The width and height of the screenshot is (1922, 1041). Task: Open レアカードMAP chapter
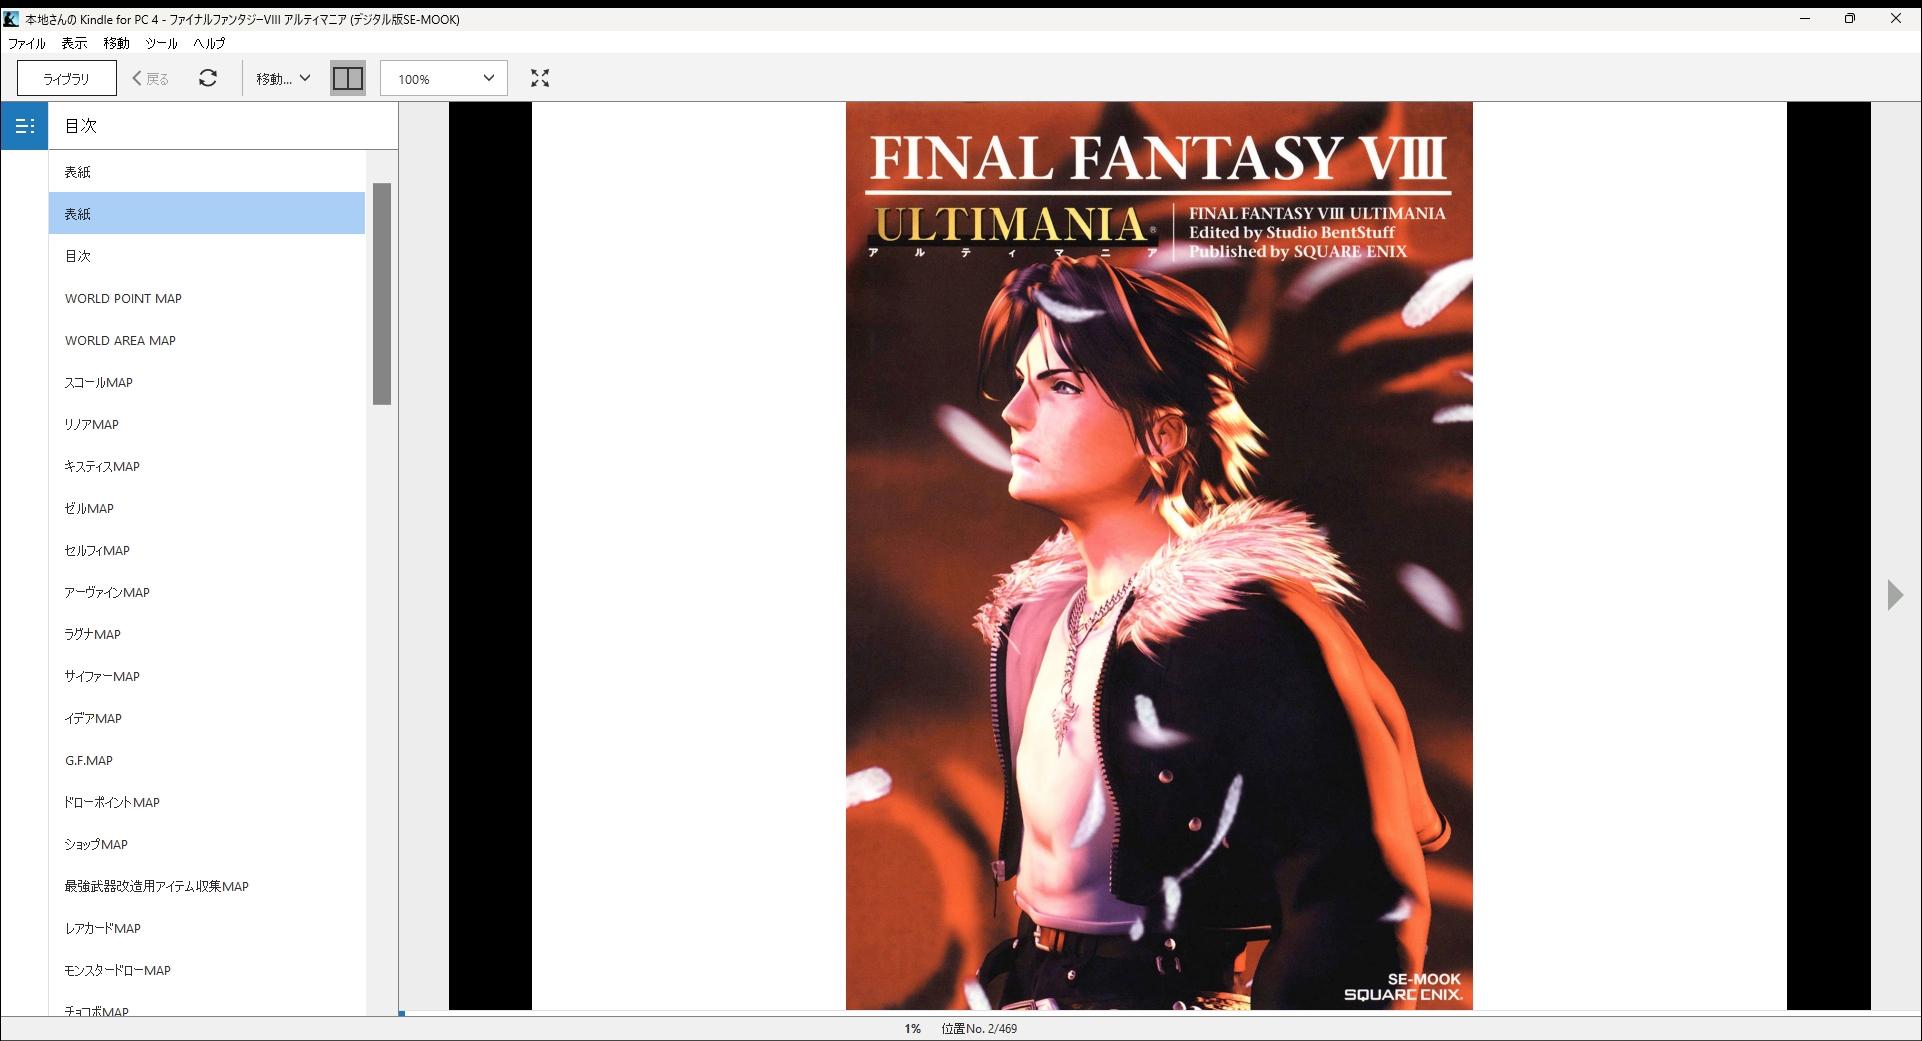(207, 928)
